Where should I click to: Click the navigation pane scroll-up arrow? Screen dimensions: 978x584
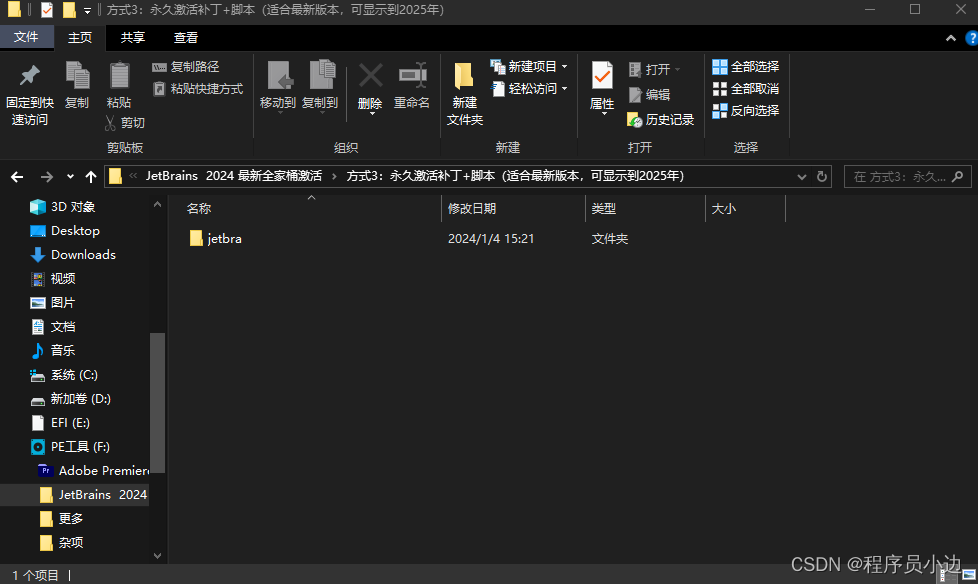(x=157, y=204)
